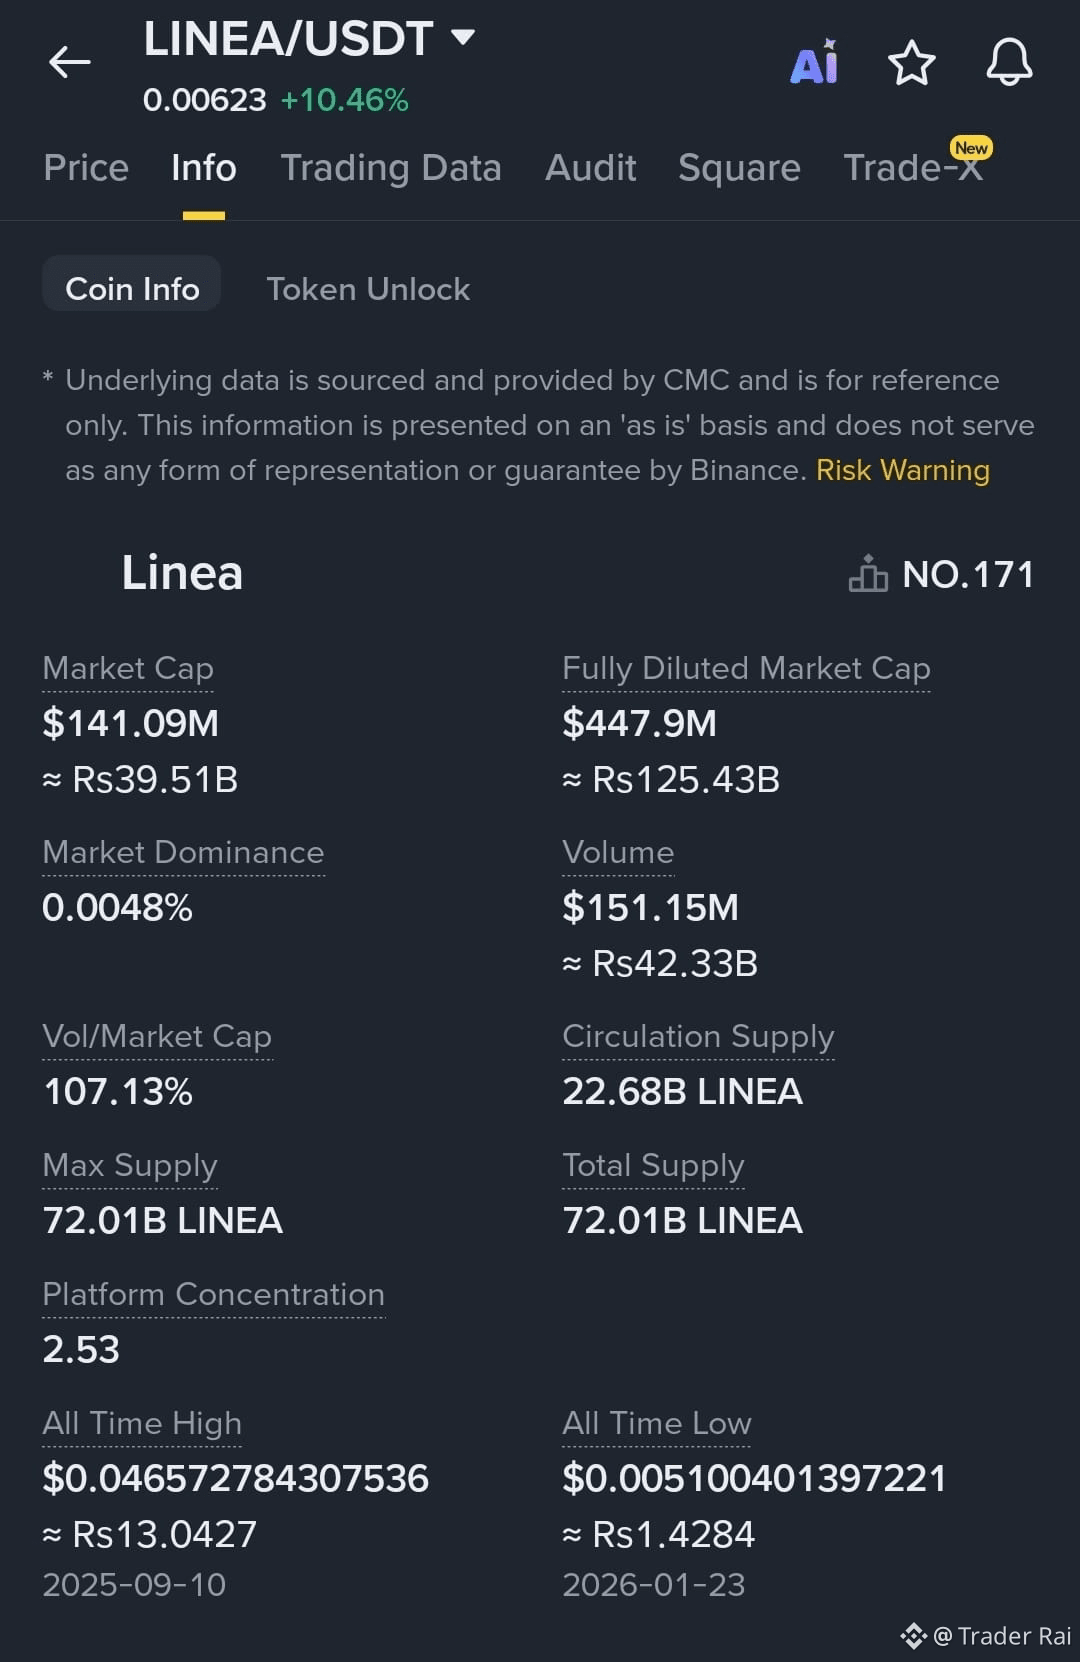This screenshot has width=1080, height=1662.
Task: Show the Vol/Market Cap definition
Action: 157,1036
